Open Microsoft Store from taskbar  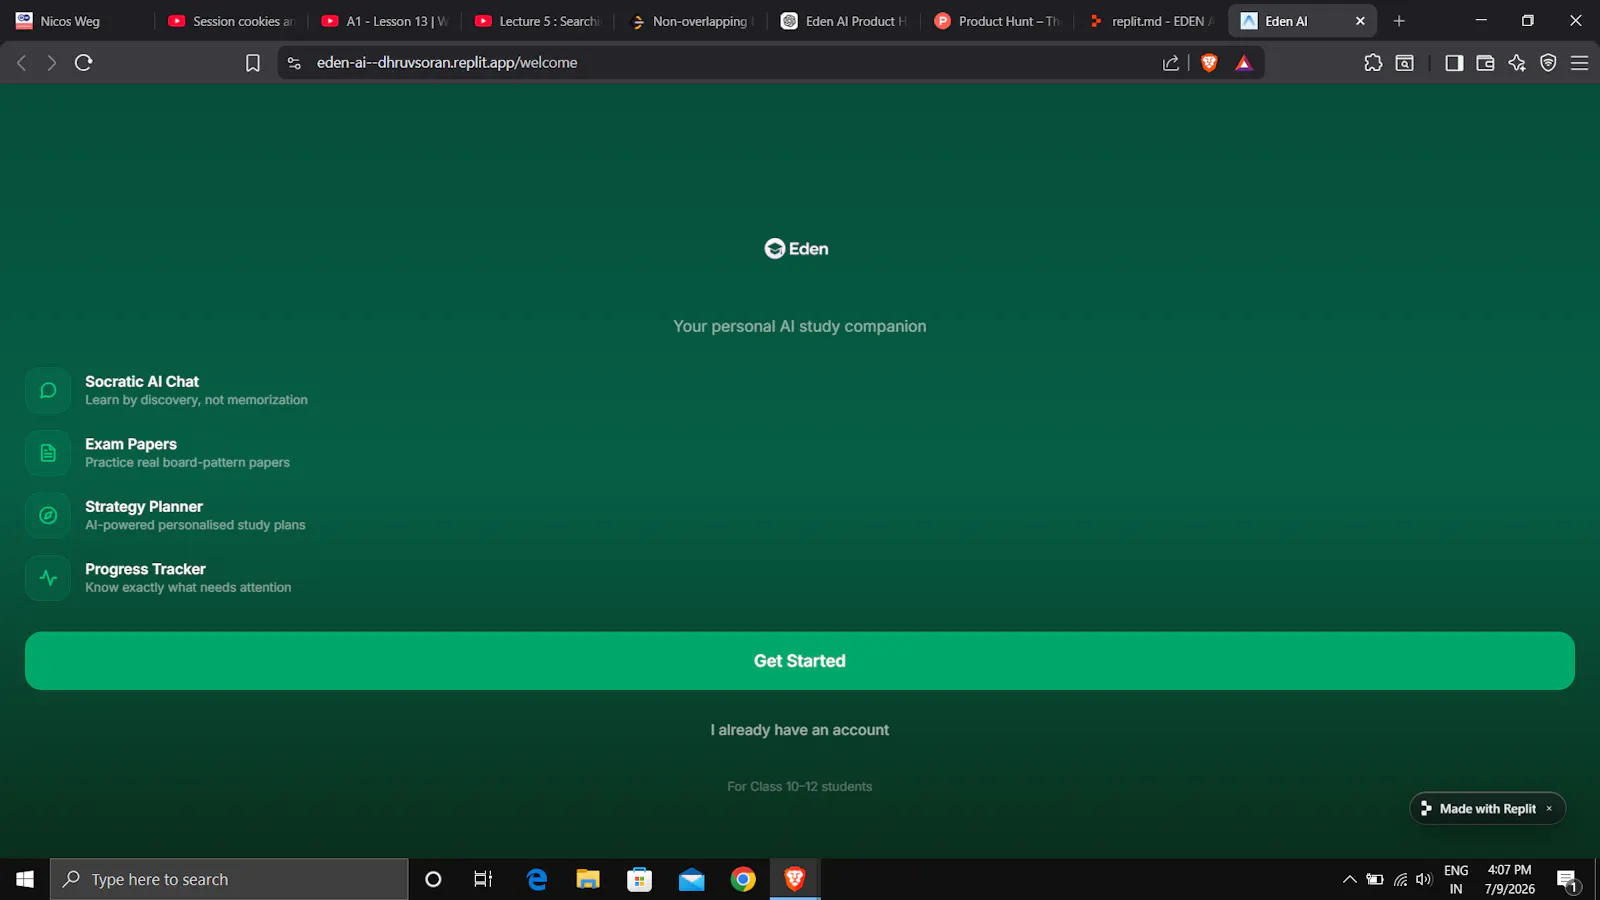coord(640,879)
